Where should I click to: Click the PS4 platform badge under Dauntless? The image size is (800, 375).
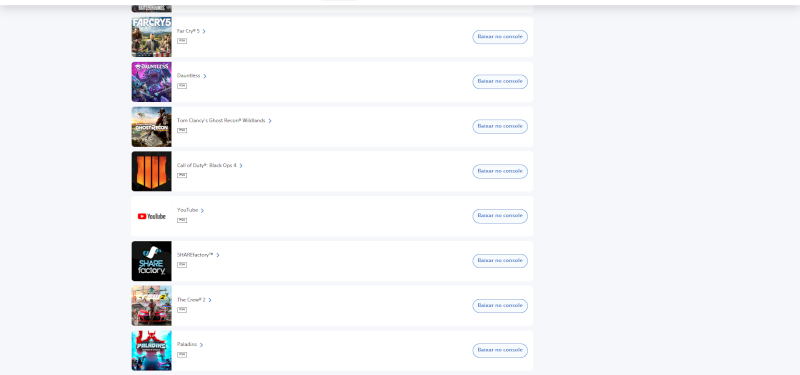(x=182, y=86)
